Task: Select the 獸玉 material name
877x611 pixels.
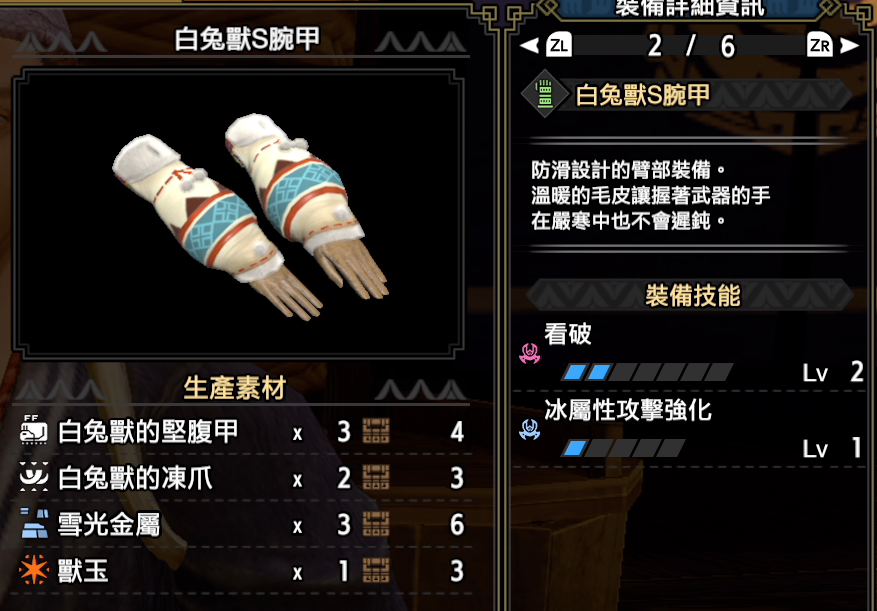Action: [83, 571]
